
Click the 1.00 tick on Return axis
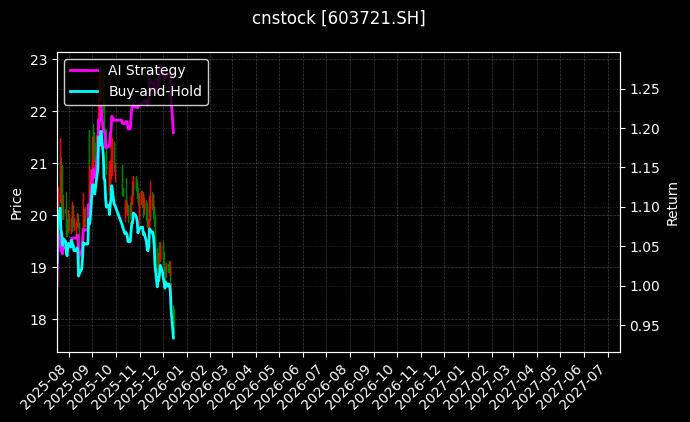point(644,286)
